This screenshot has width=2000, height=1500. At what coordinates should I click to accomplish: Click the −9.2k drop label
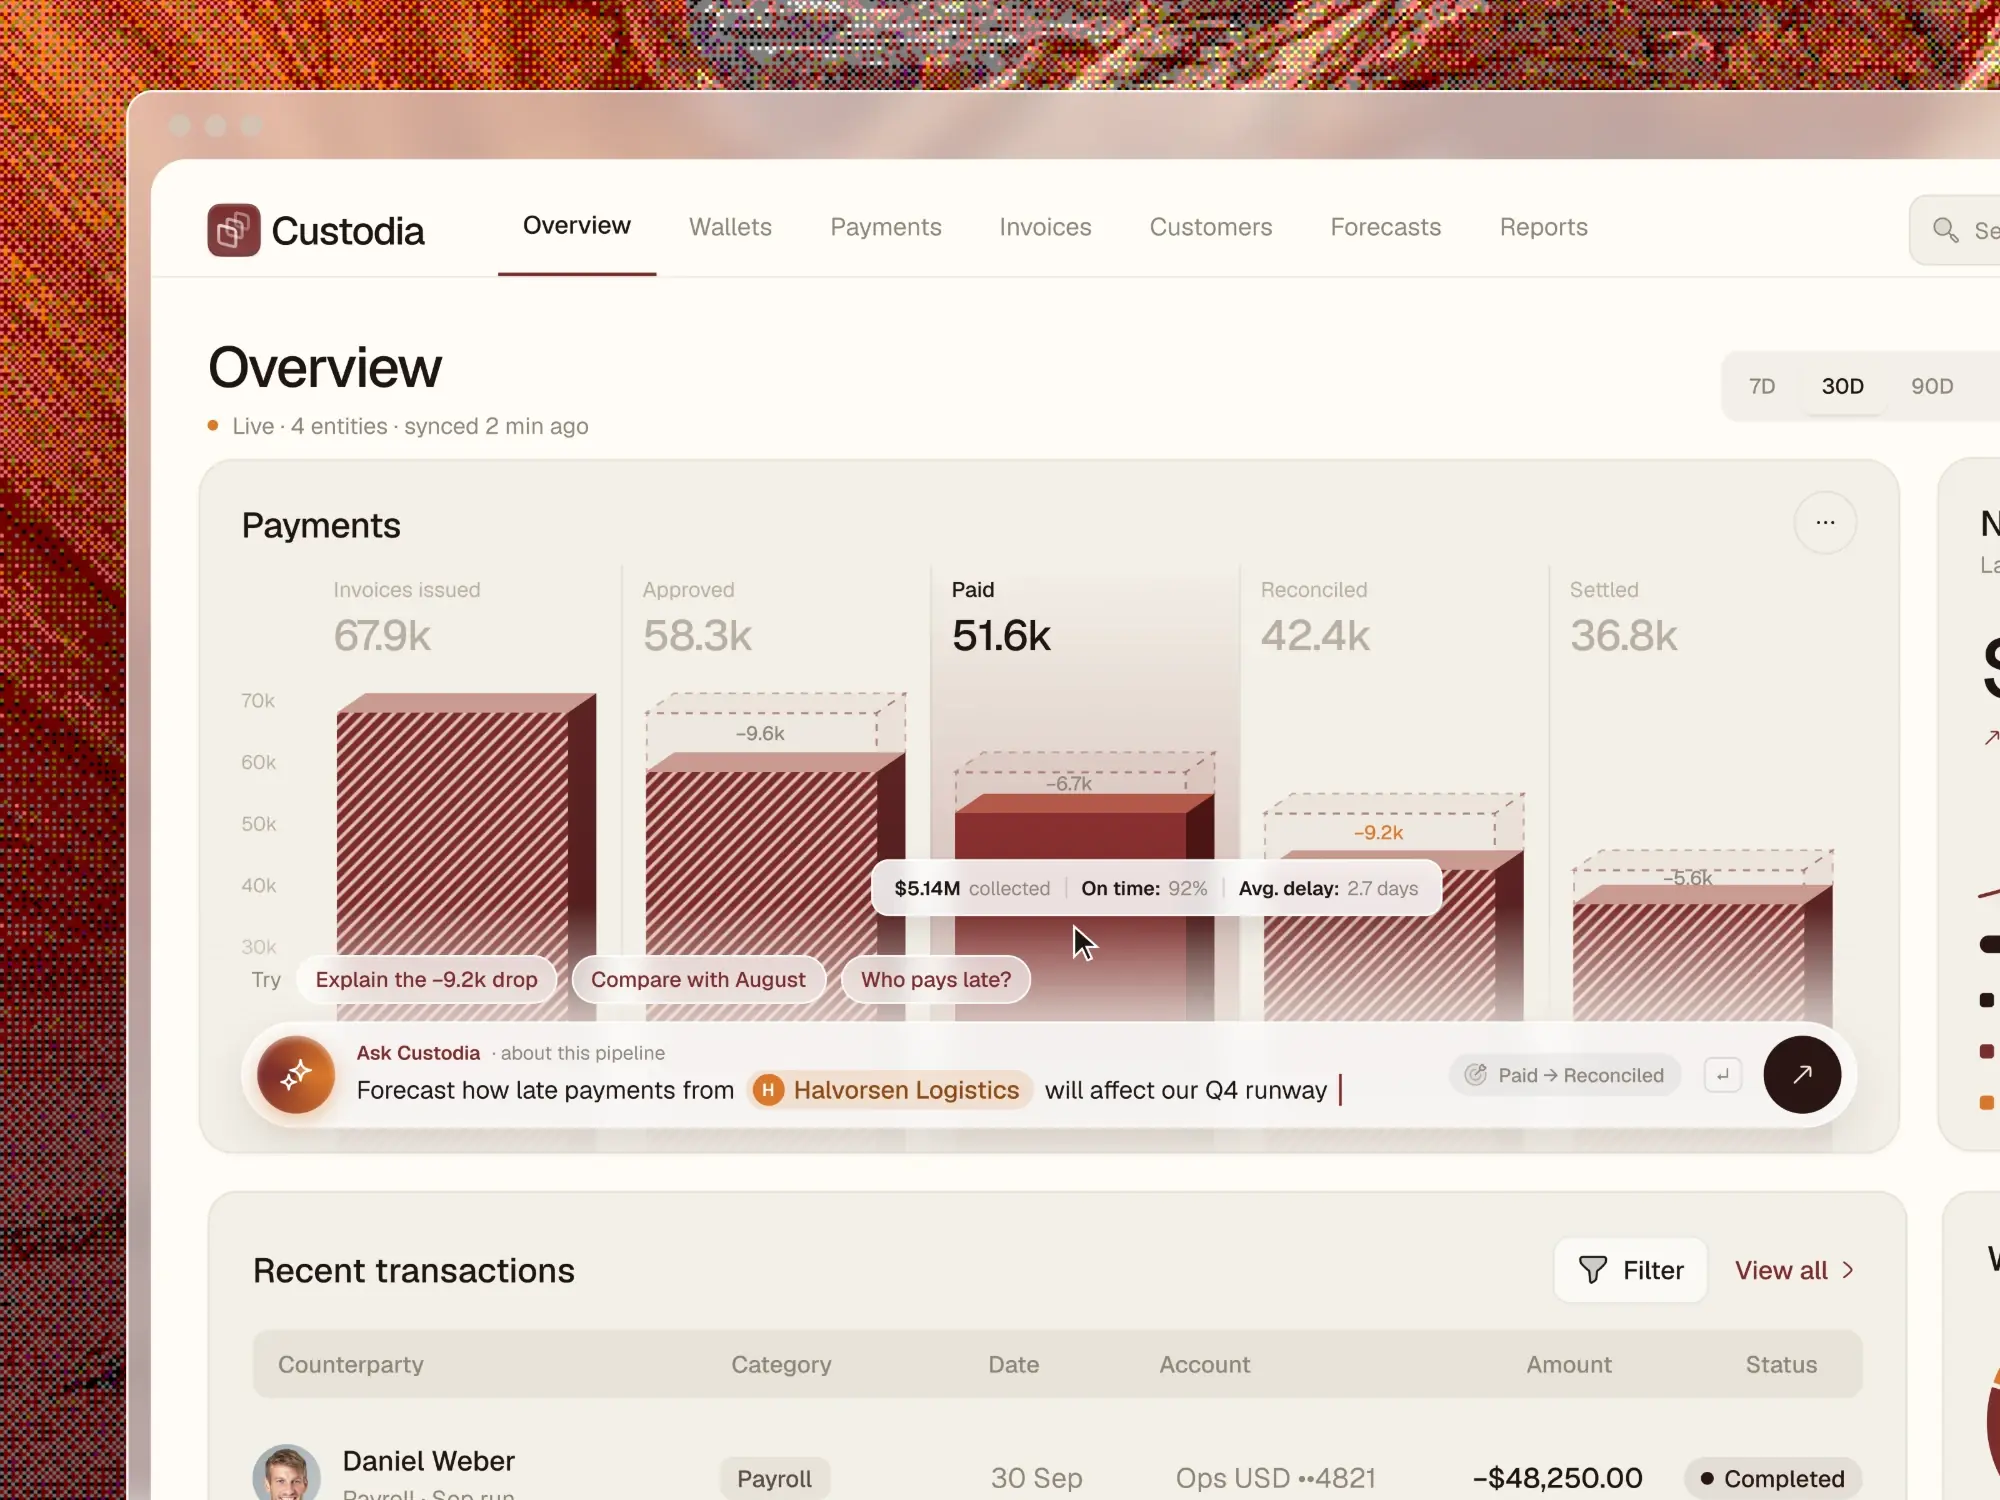coord(1378,832)
